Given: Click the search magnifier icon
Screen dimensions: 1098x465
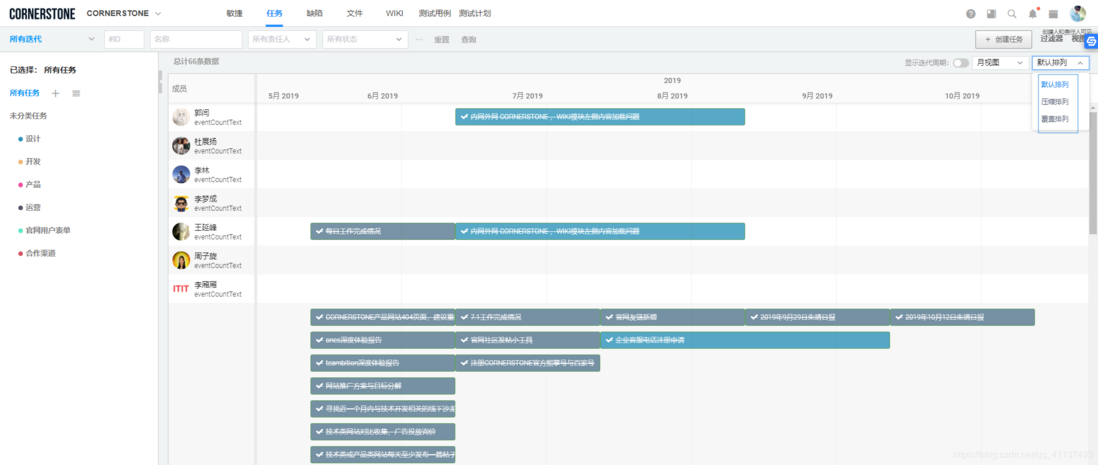Looking at the screenshot, I should (1012, 14).
